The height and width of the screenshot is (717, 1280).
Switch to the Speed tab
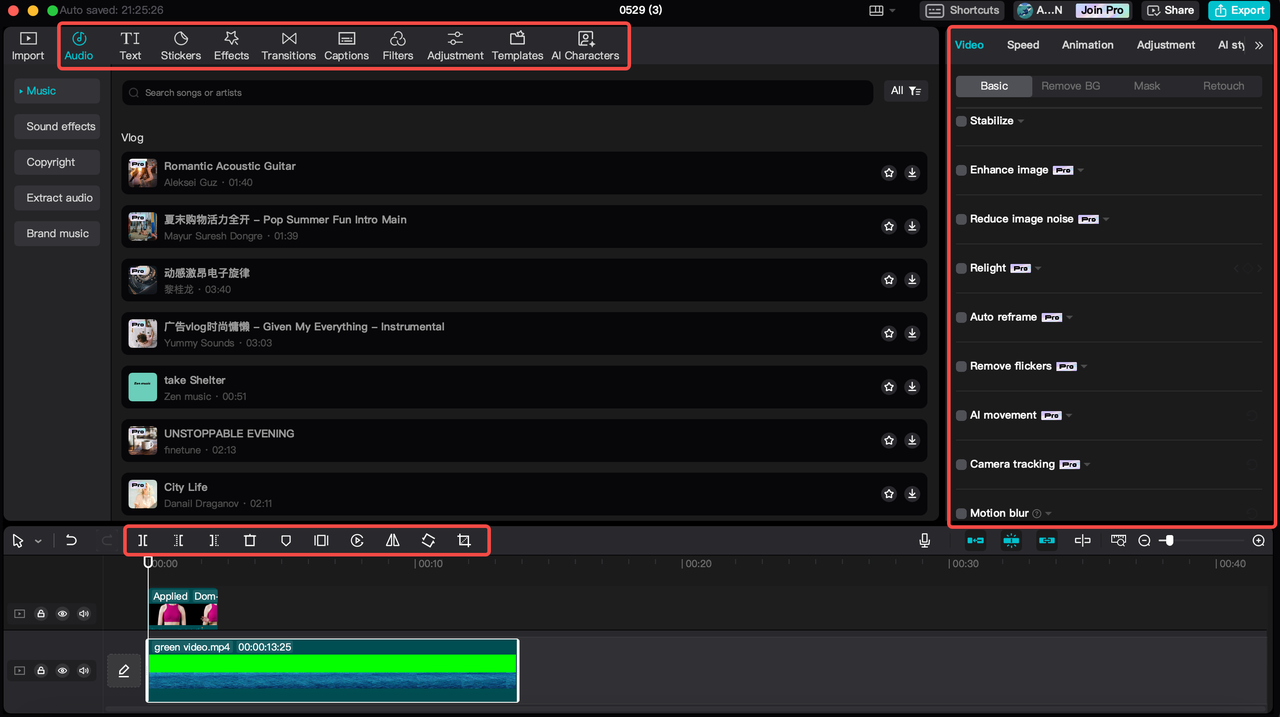1023,45
